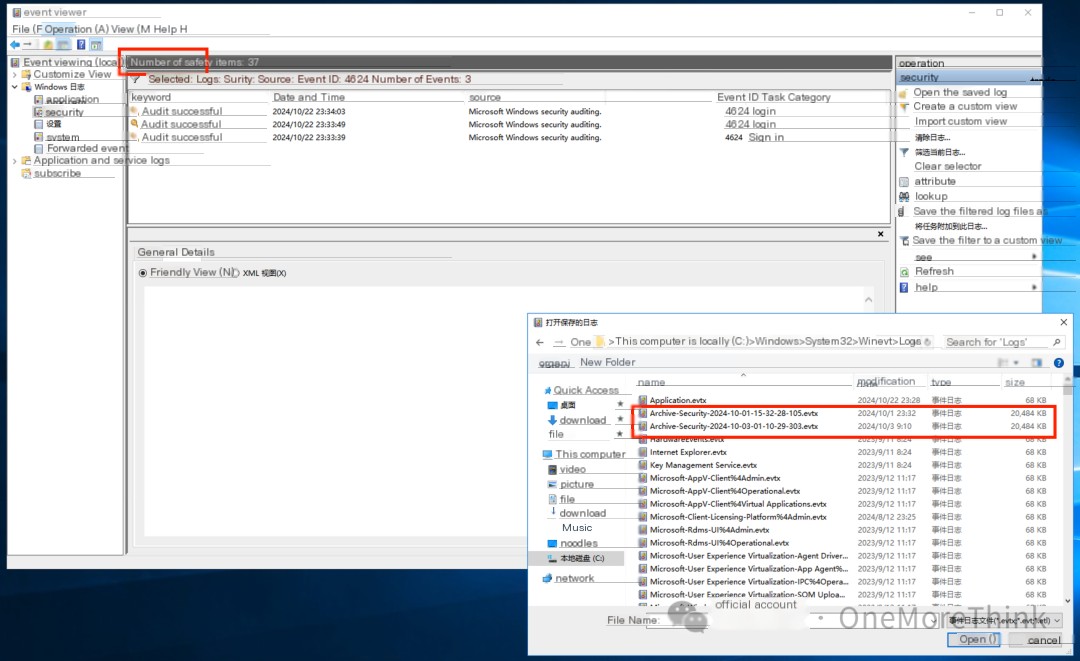Click the funnel icon for Create a custom view
1080x661 pixels.
click(904, 106)
